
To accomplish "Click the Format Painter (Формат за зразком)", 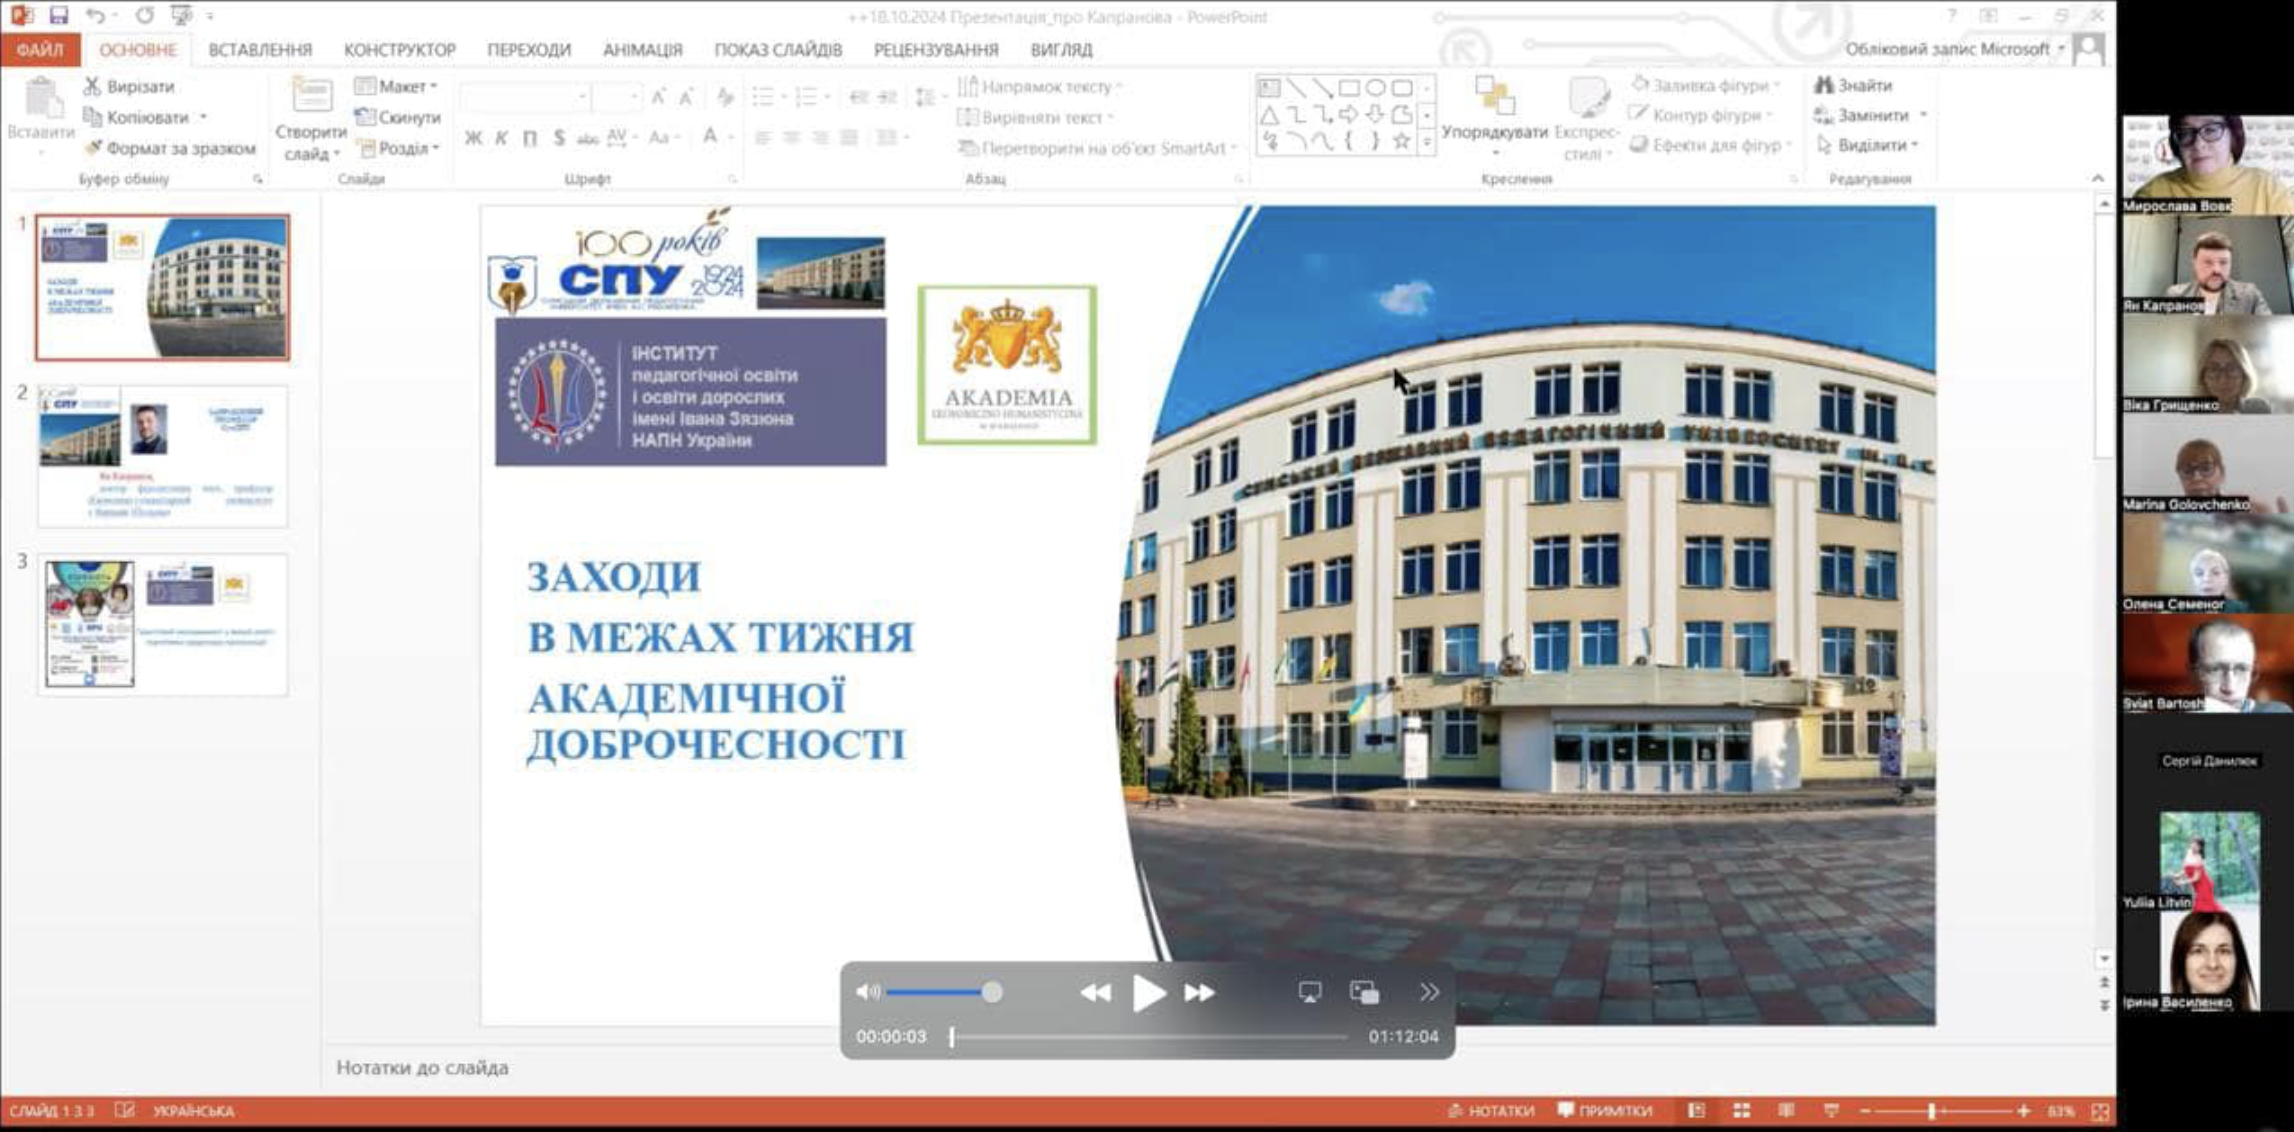I will tap(170, 148).
